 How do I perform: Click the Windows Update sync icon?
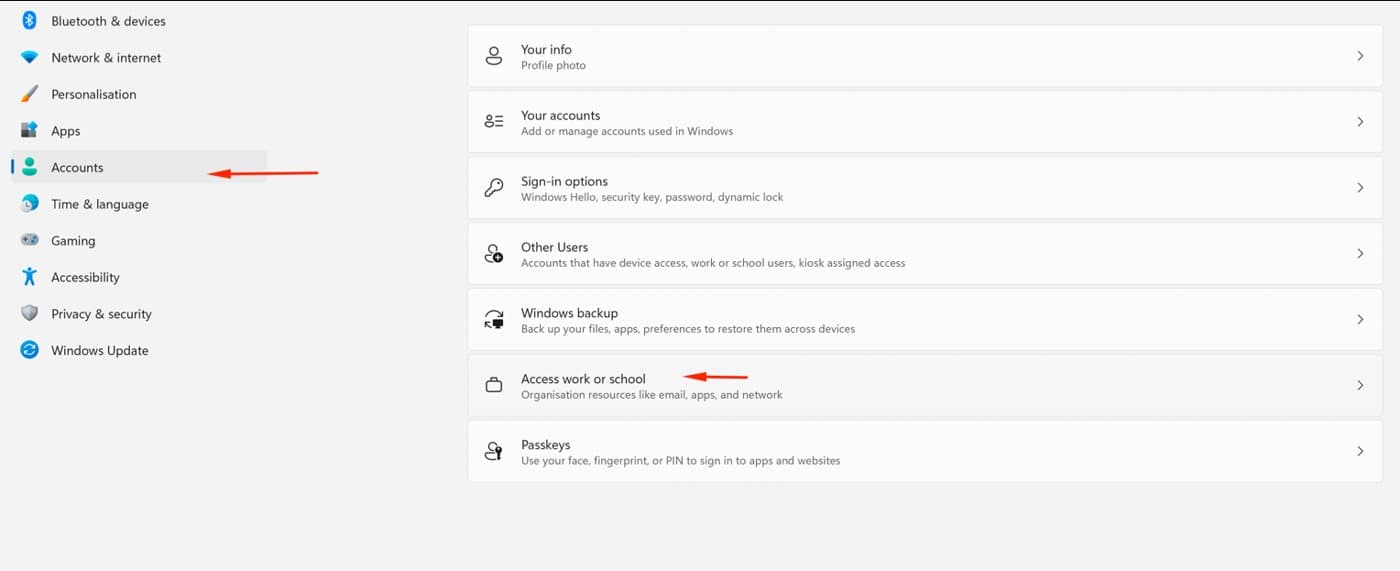click(x=30, y=350)
